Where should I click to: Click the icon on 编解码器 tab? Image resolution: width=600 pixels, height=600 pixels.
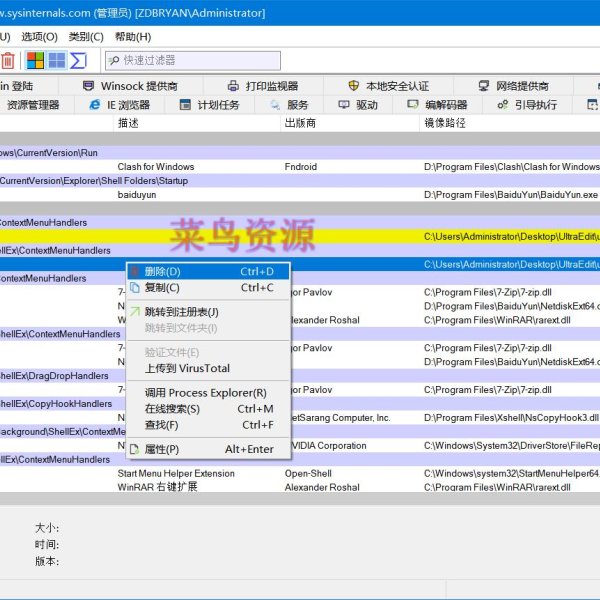[x=413, y=104]
